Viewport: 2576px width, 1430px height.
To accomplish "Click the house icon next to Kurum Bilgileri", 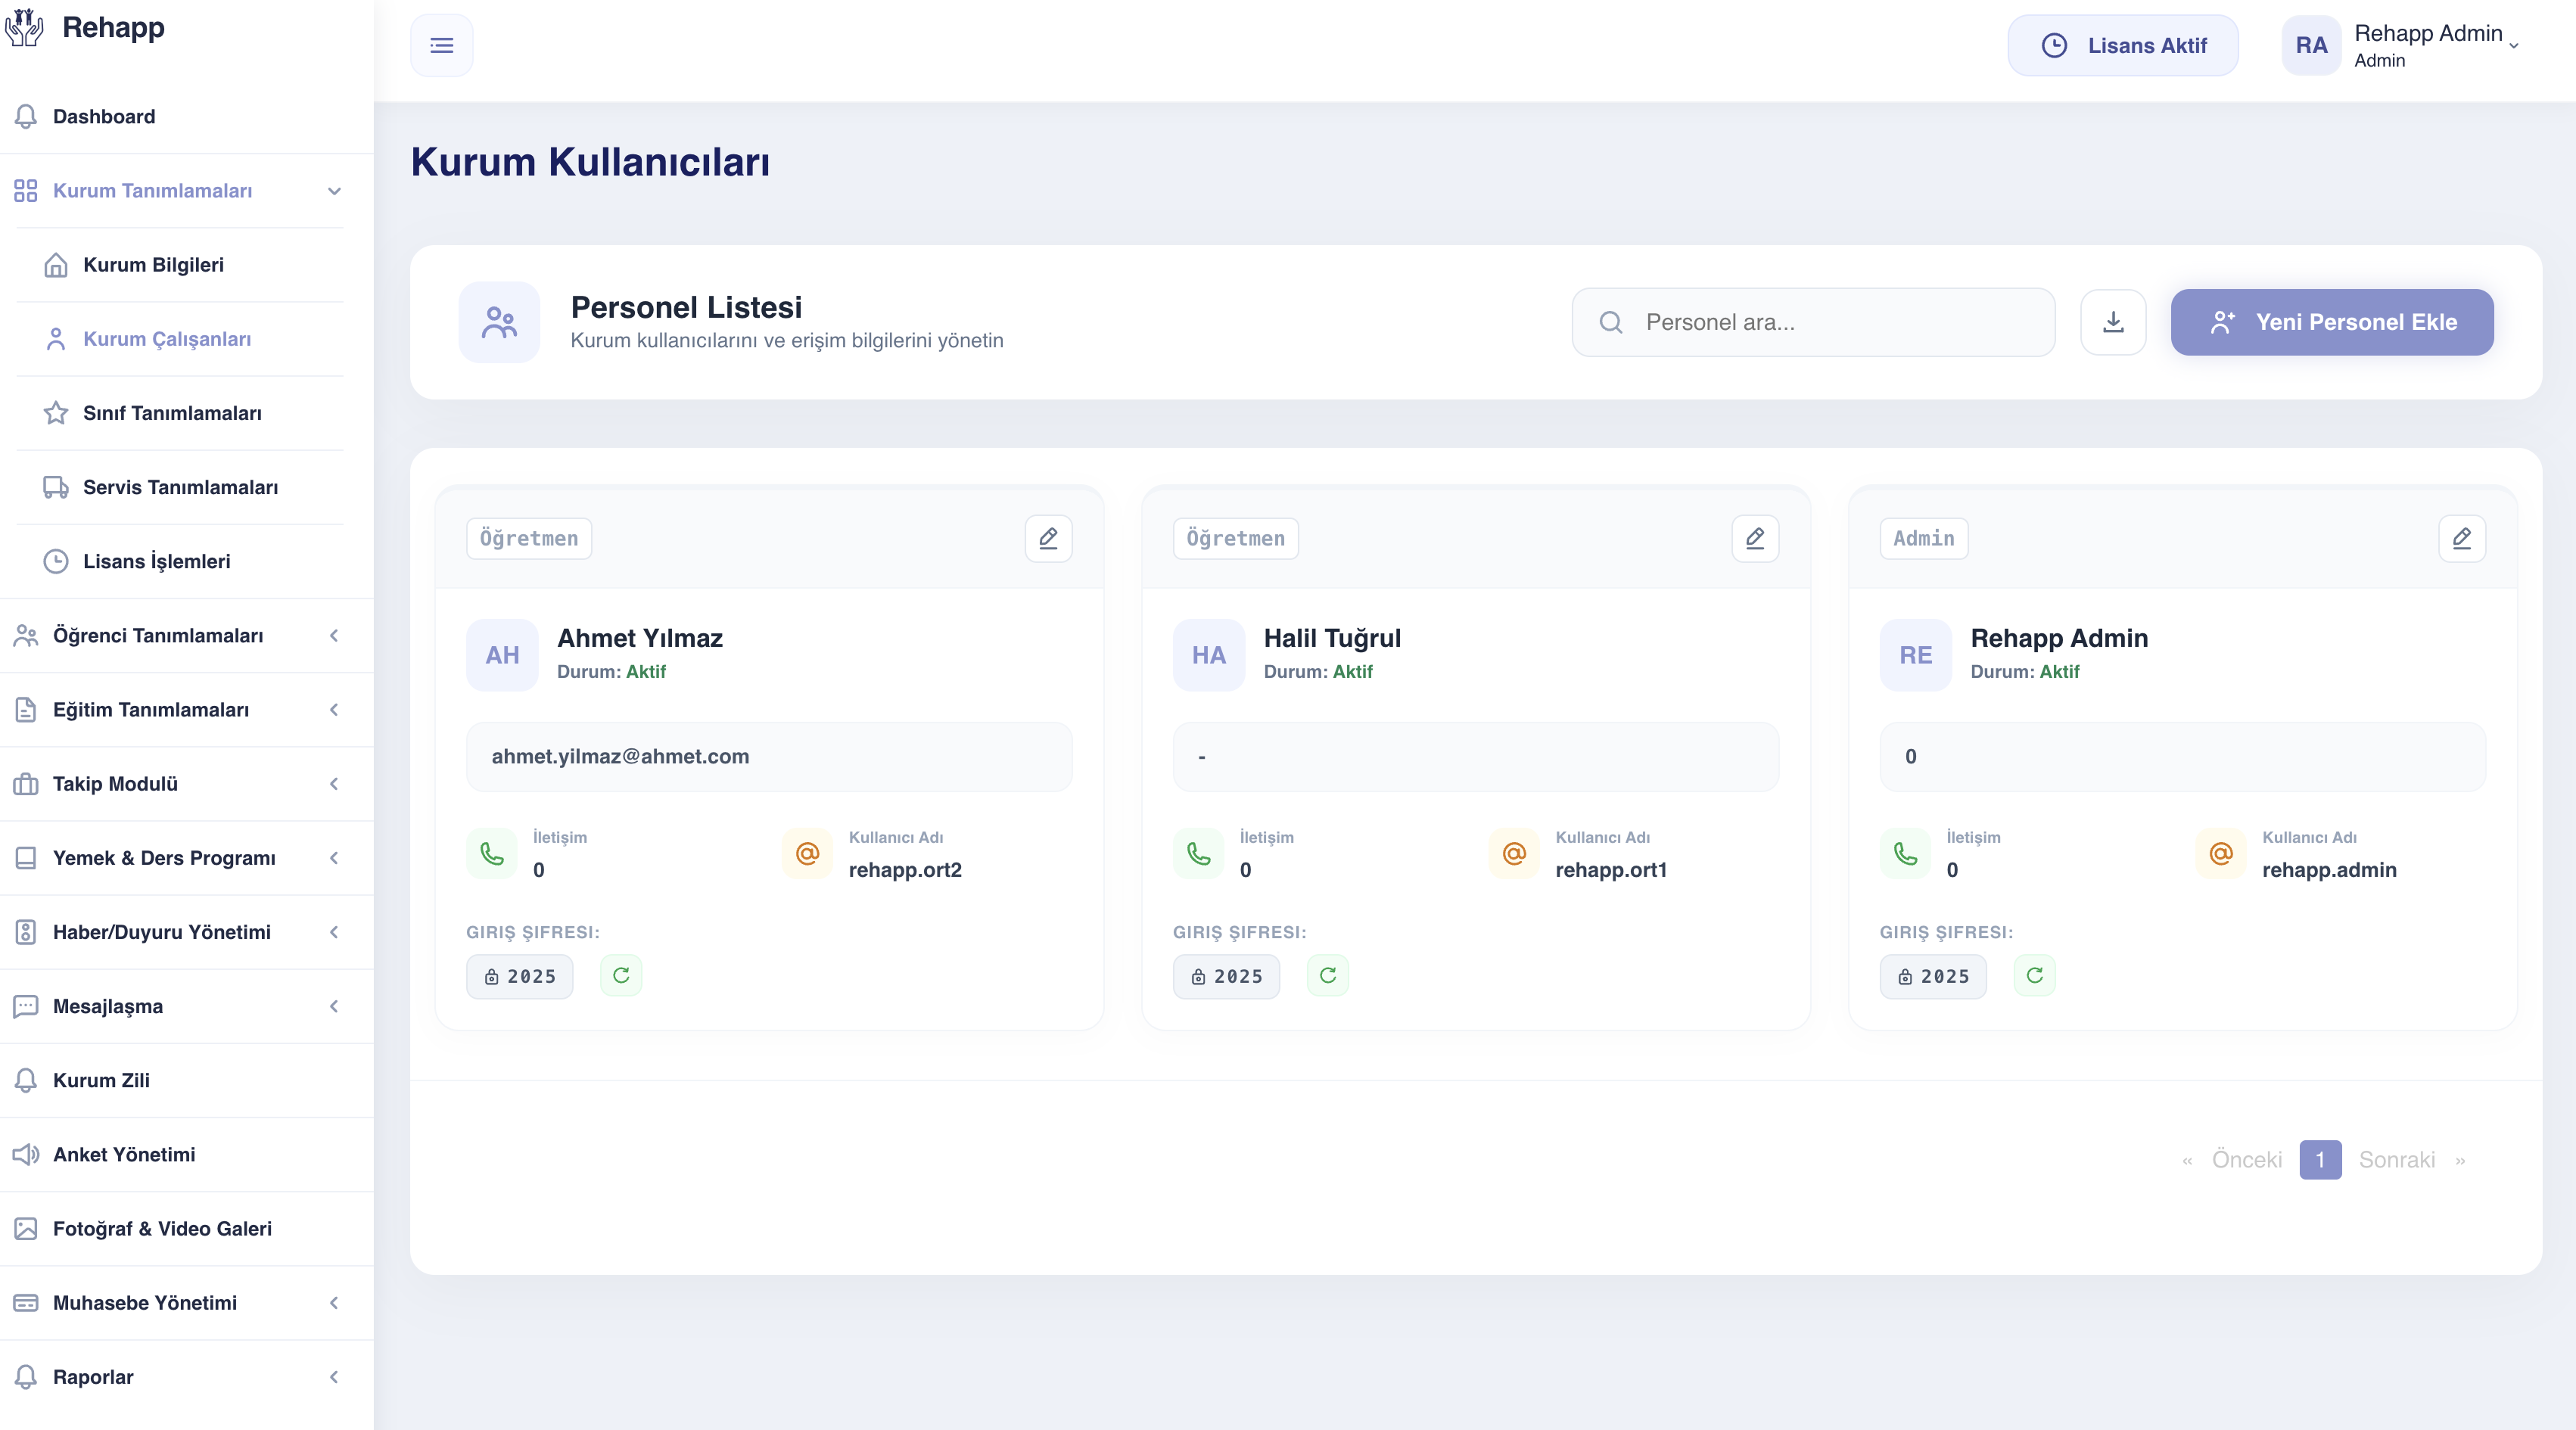I will pyautogui.click(x=56, y=265).
